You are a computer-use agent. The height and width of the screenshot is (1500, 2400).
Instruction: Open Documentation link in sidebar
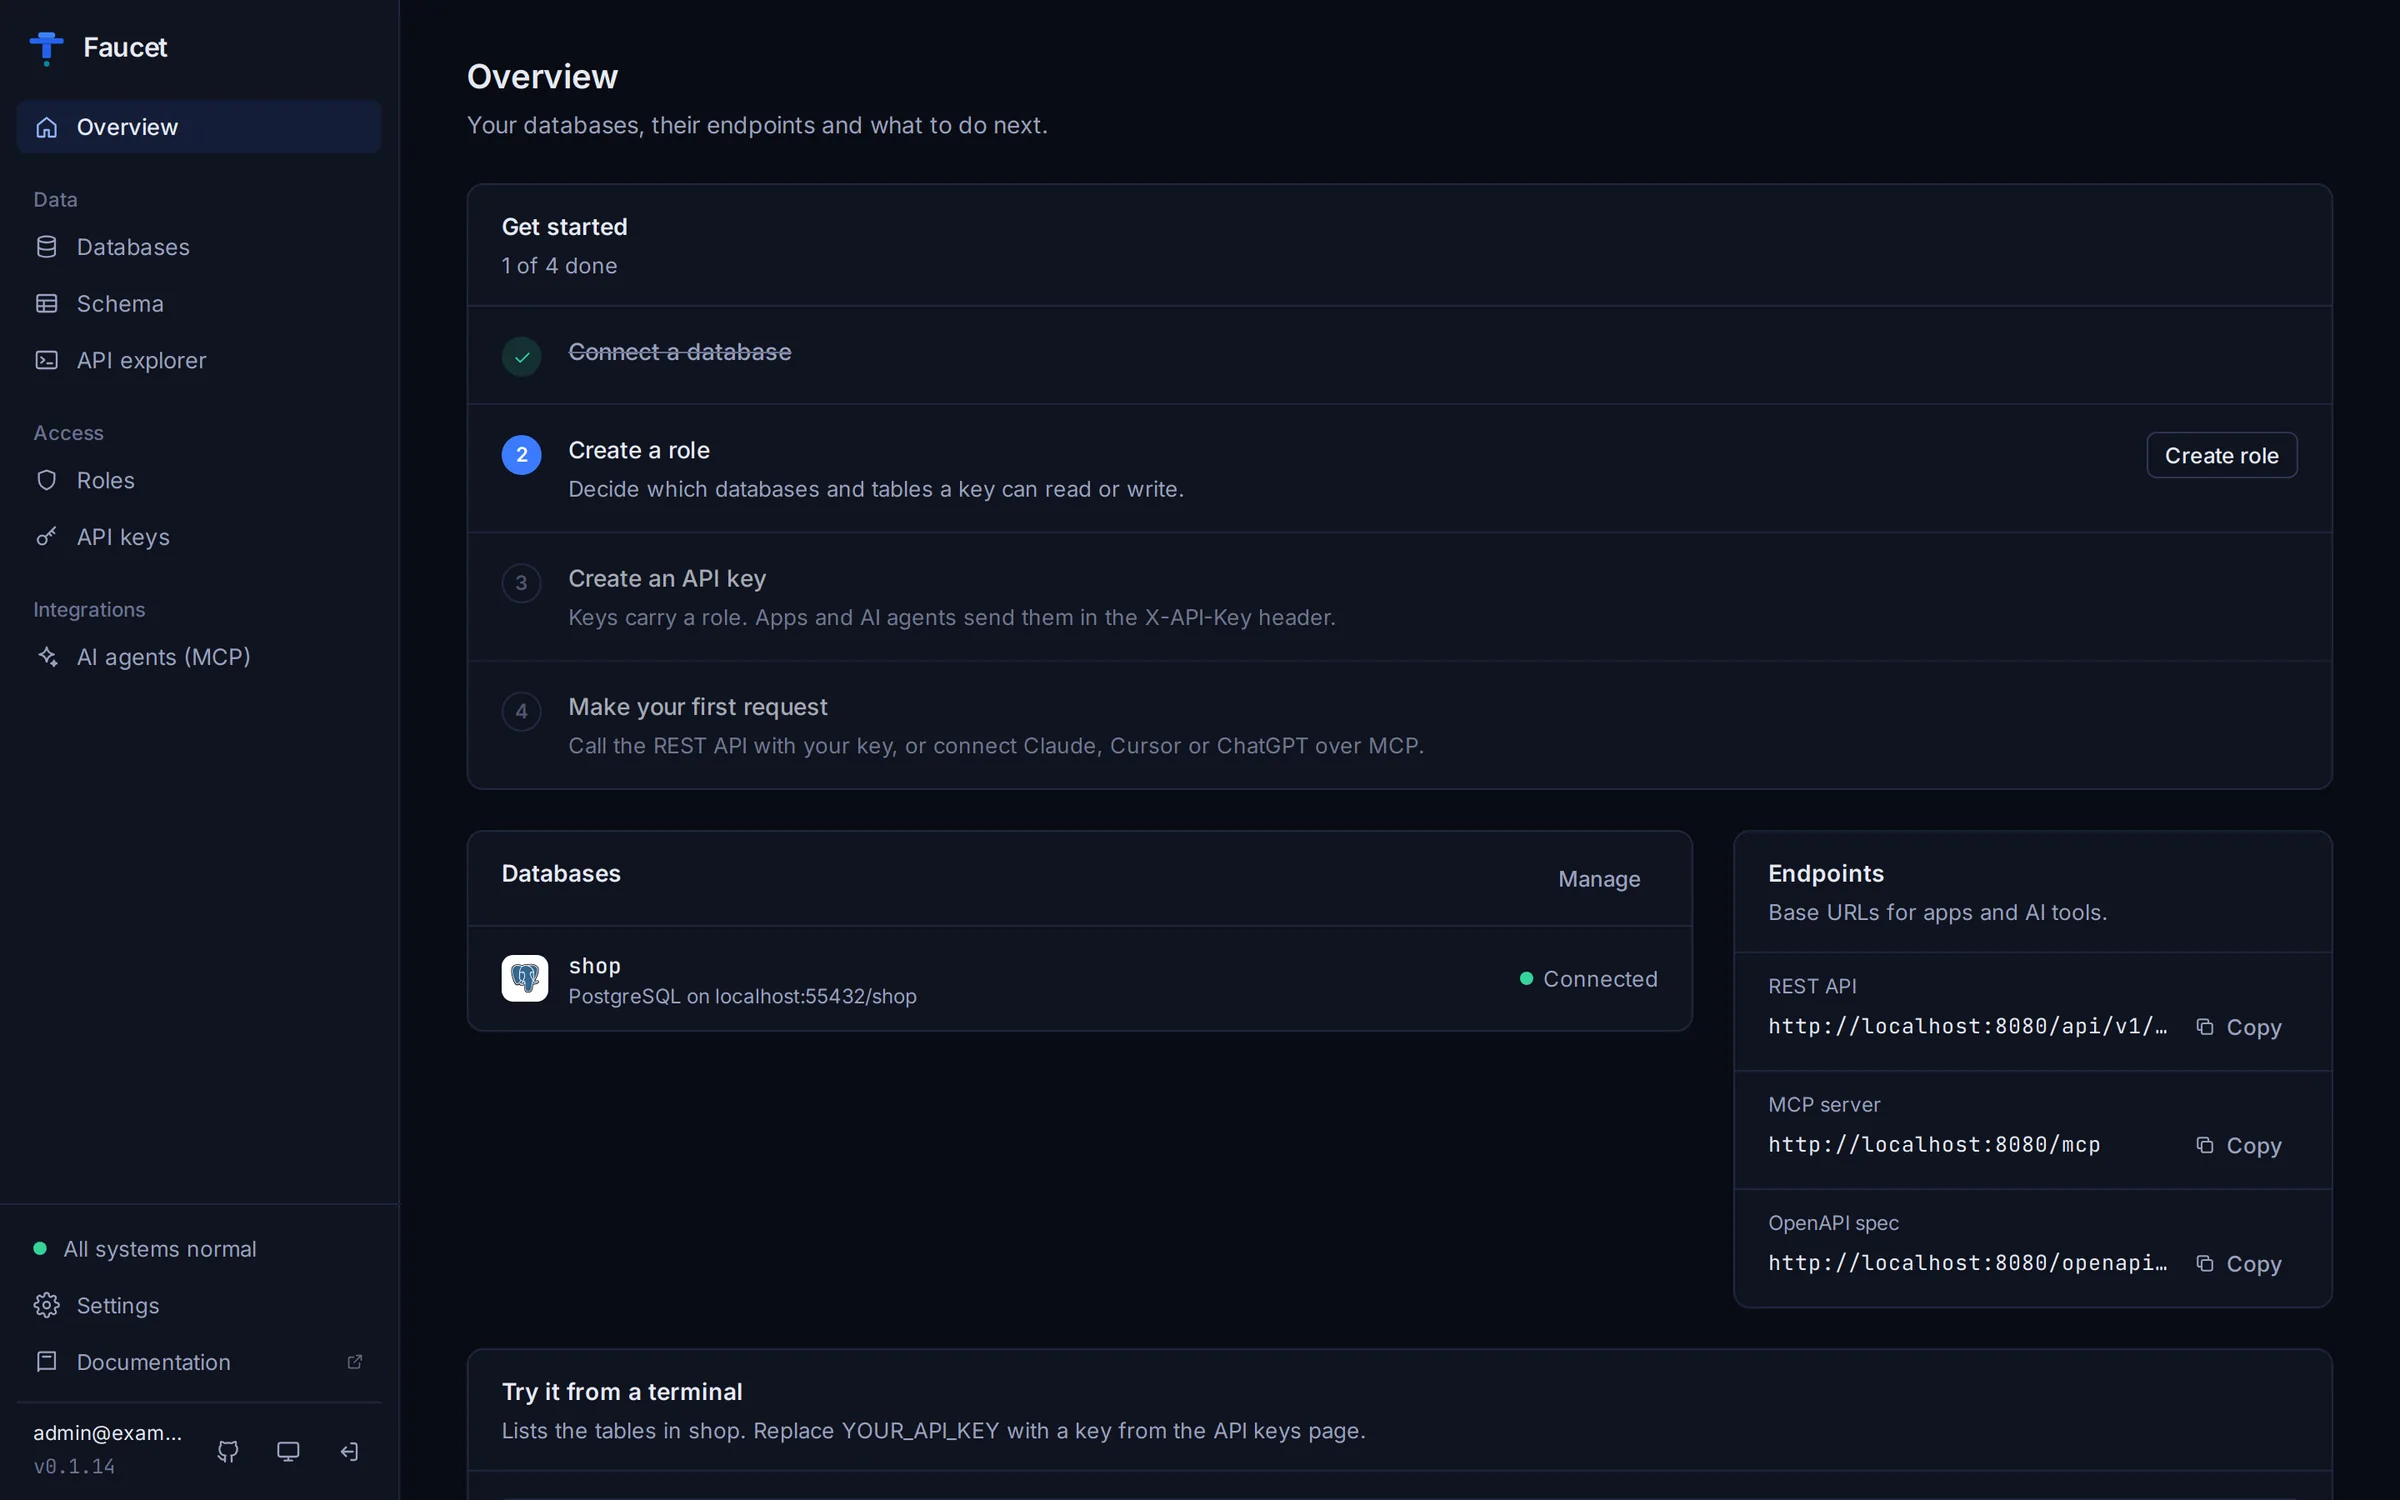[199, 1362]
